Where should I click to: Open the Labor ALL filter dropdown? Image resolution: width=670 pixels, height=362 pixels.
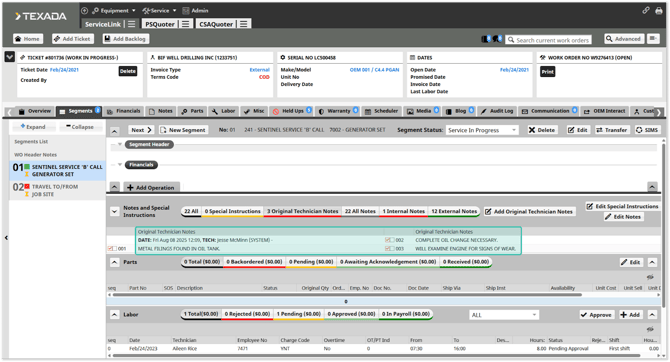point(504,315)
